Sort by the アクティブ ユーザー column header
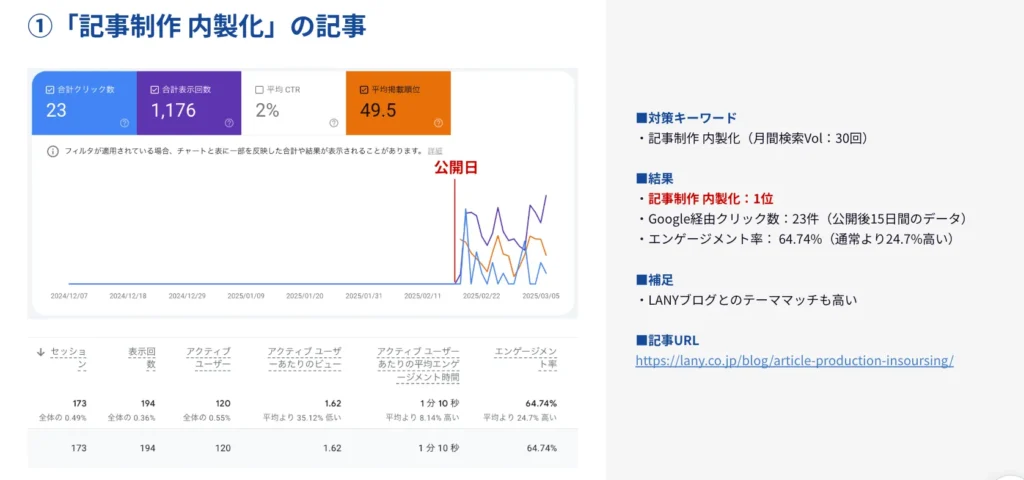The width and height of the screenshot is (1024, 480). pos(209,359)
